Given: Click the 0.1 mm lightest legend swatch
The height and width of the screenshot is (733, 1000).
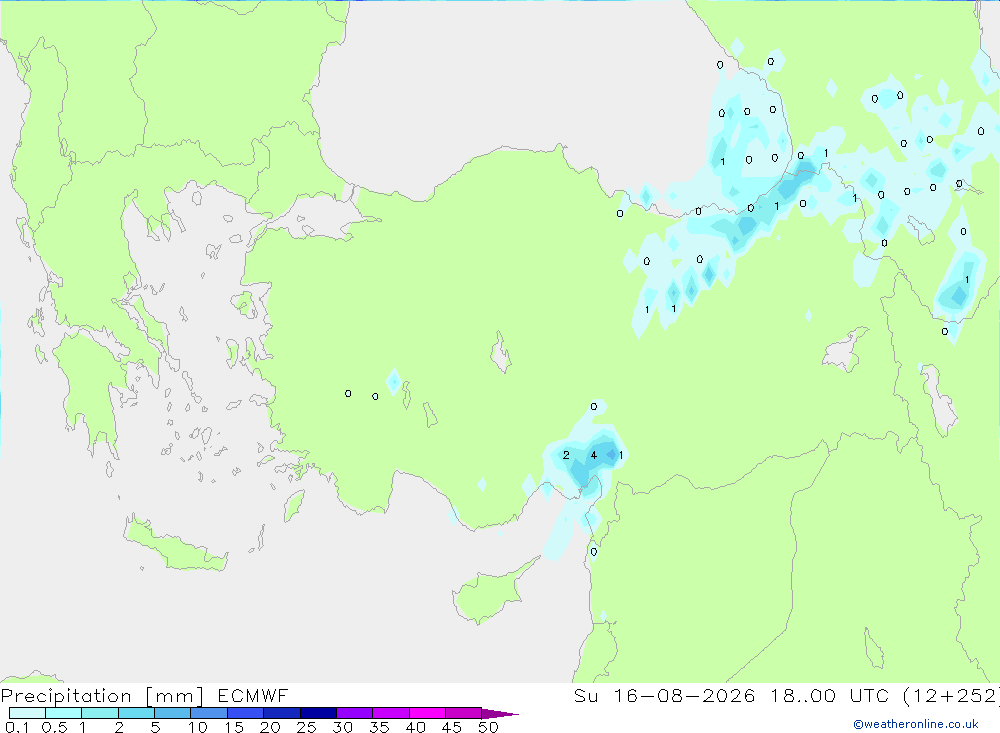Looking at the screenshot, I should pos(27,713).
